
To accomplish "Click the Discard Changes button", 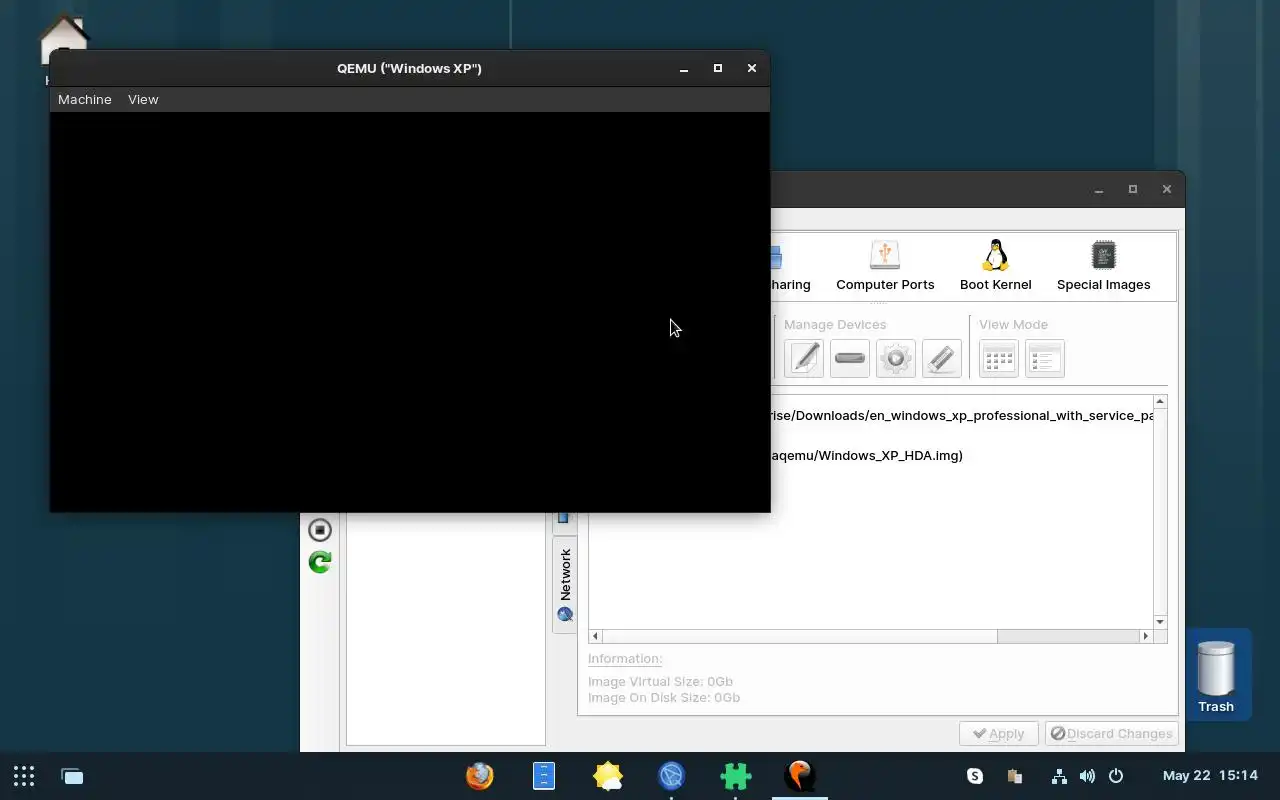I will (1112, 733).
